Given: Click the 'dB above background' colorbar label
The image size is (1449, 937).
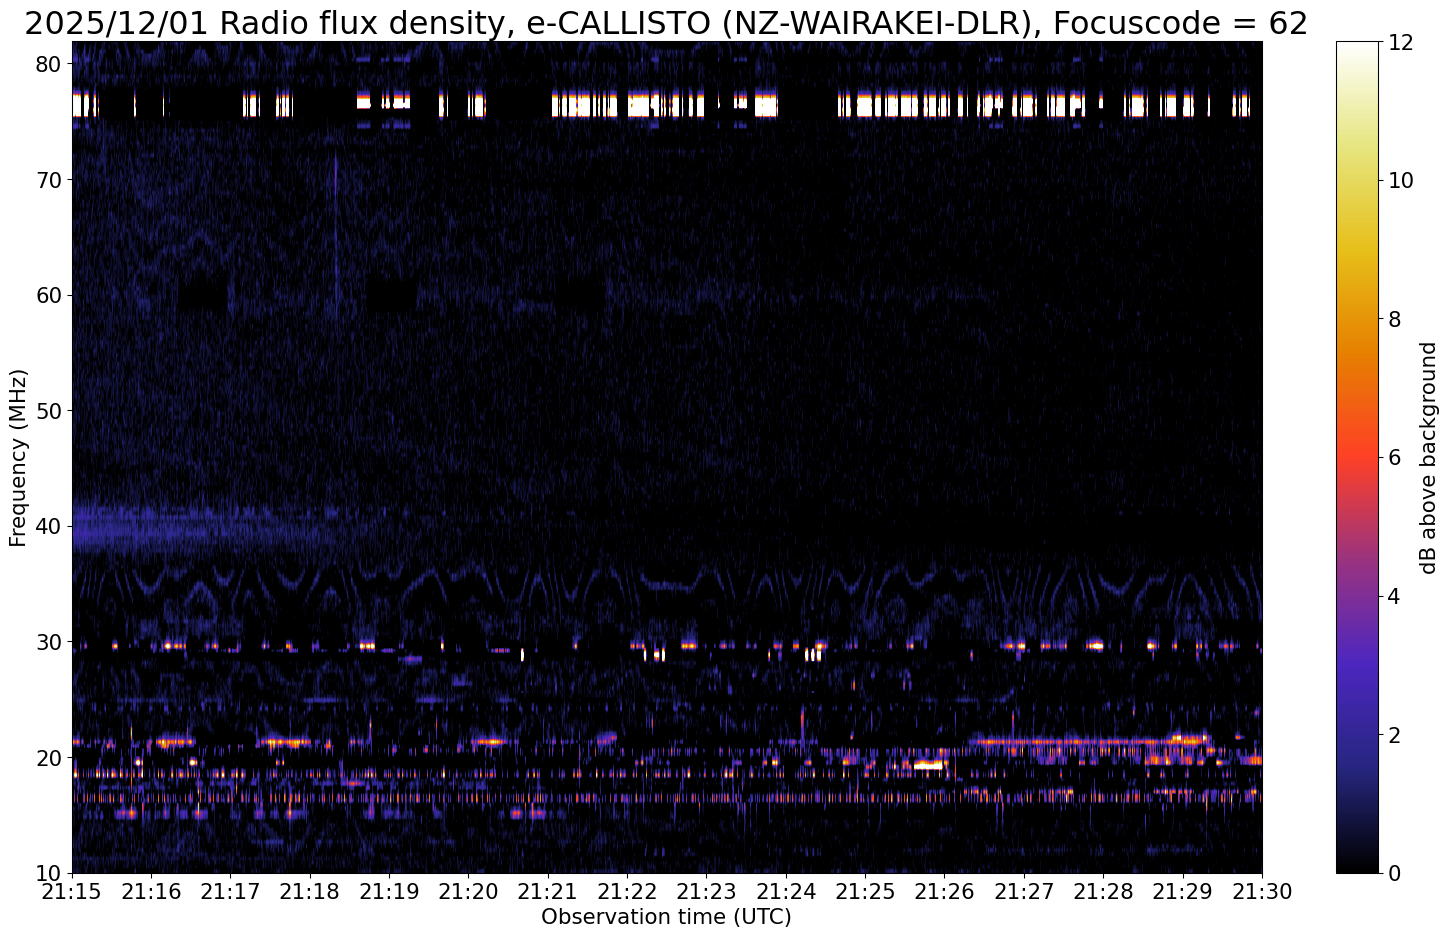Looking at the screenshot, I should pos(1428,457).
